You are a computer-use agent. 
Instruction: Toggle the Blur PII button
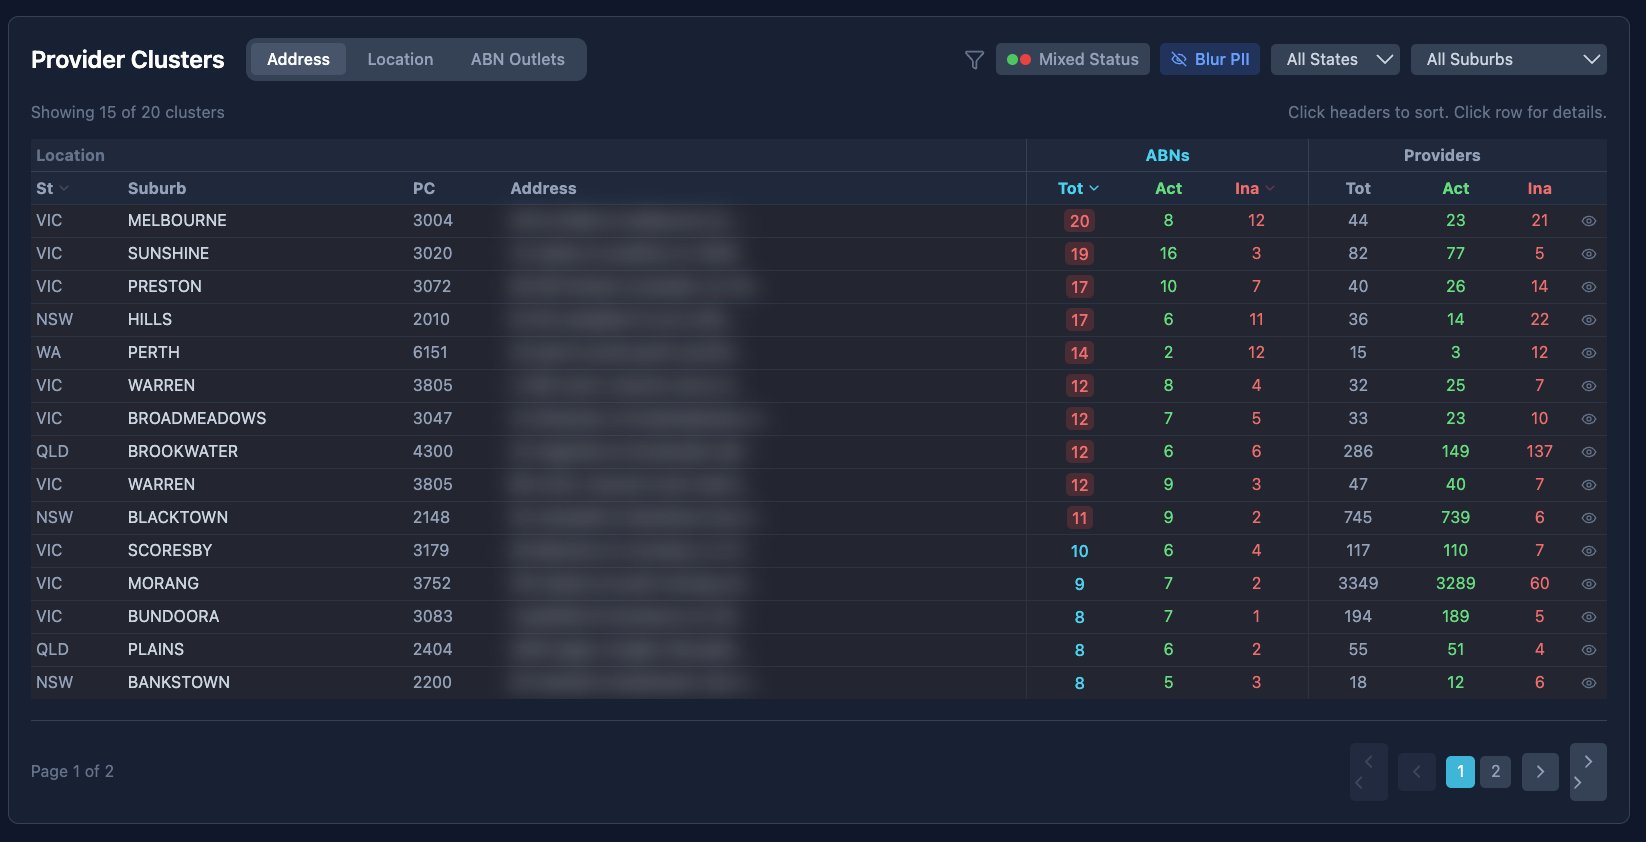click(1210, 60)
